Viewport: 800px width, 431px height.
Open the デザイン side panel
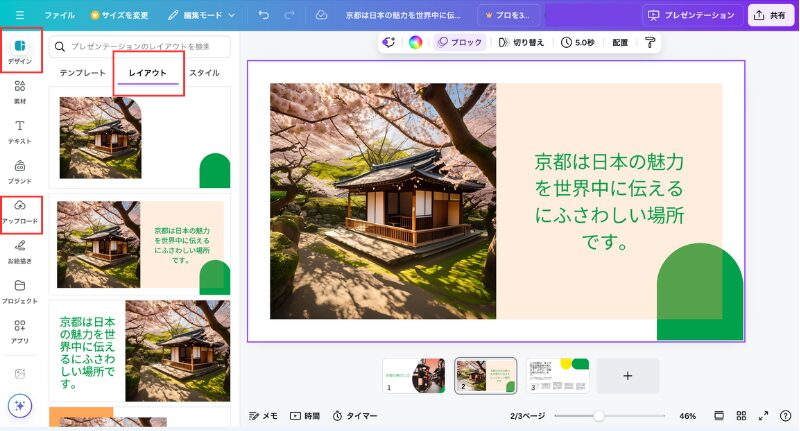coord(20,51)
